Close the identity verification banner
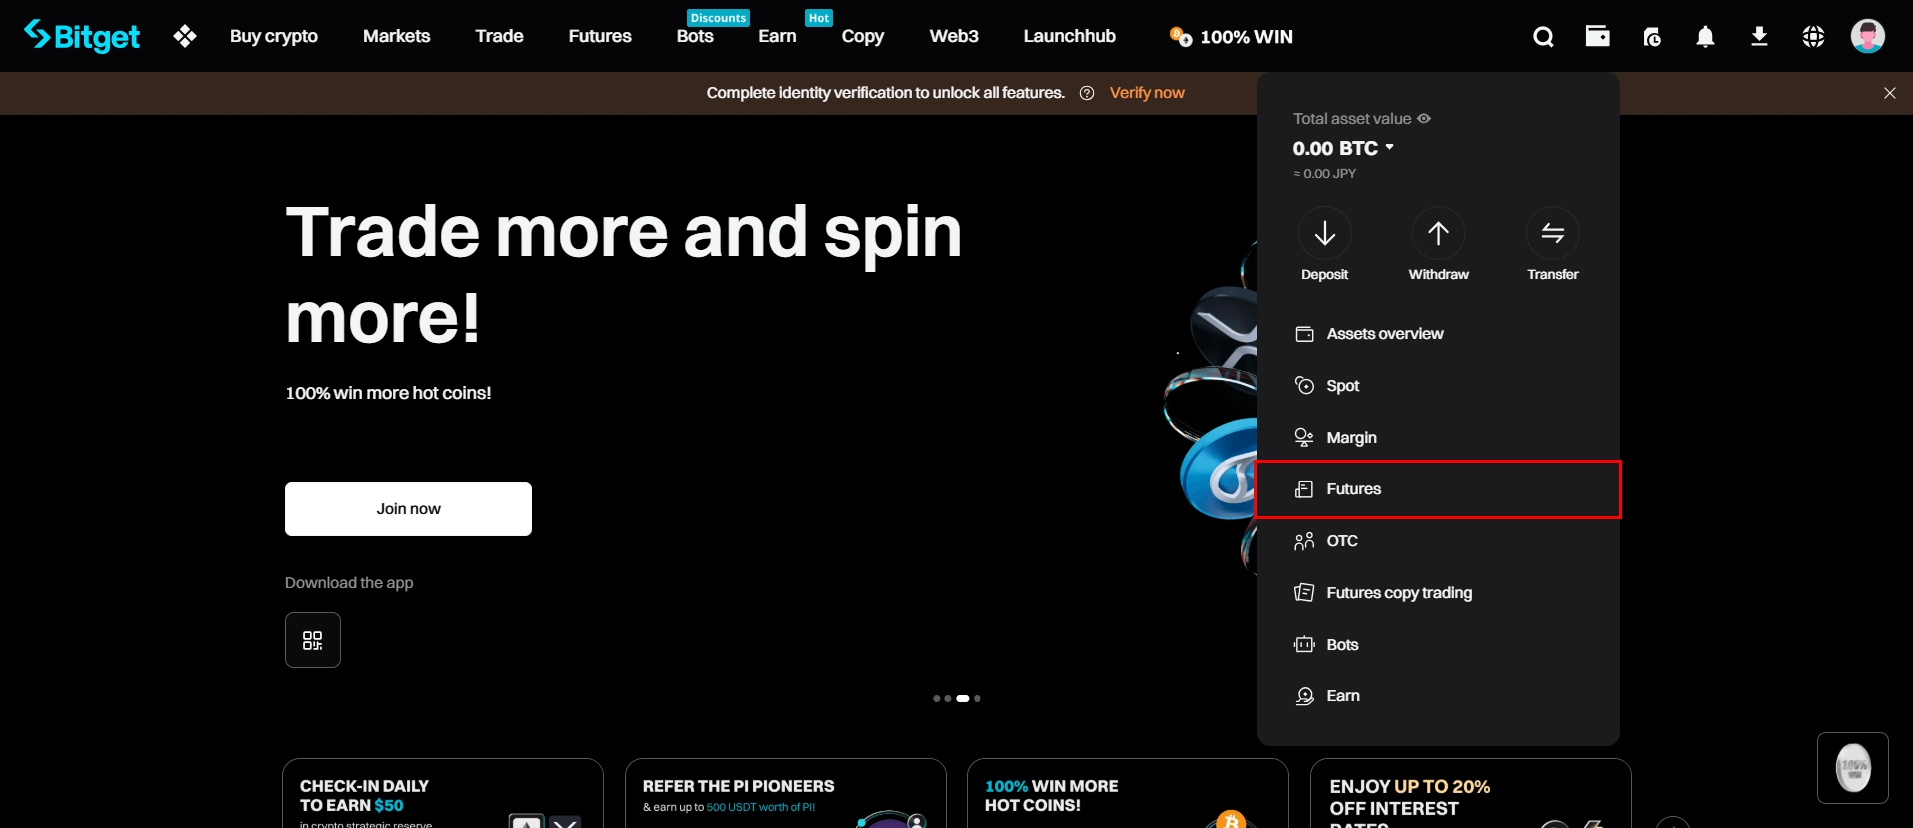 tap(1889, 93)
